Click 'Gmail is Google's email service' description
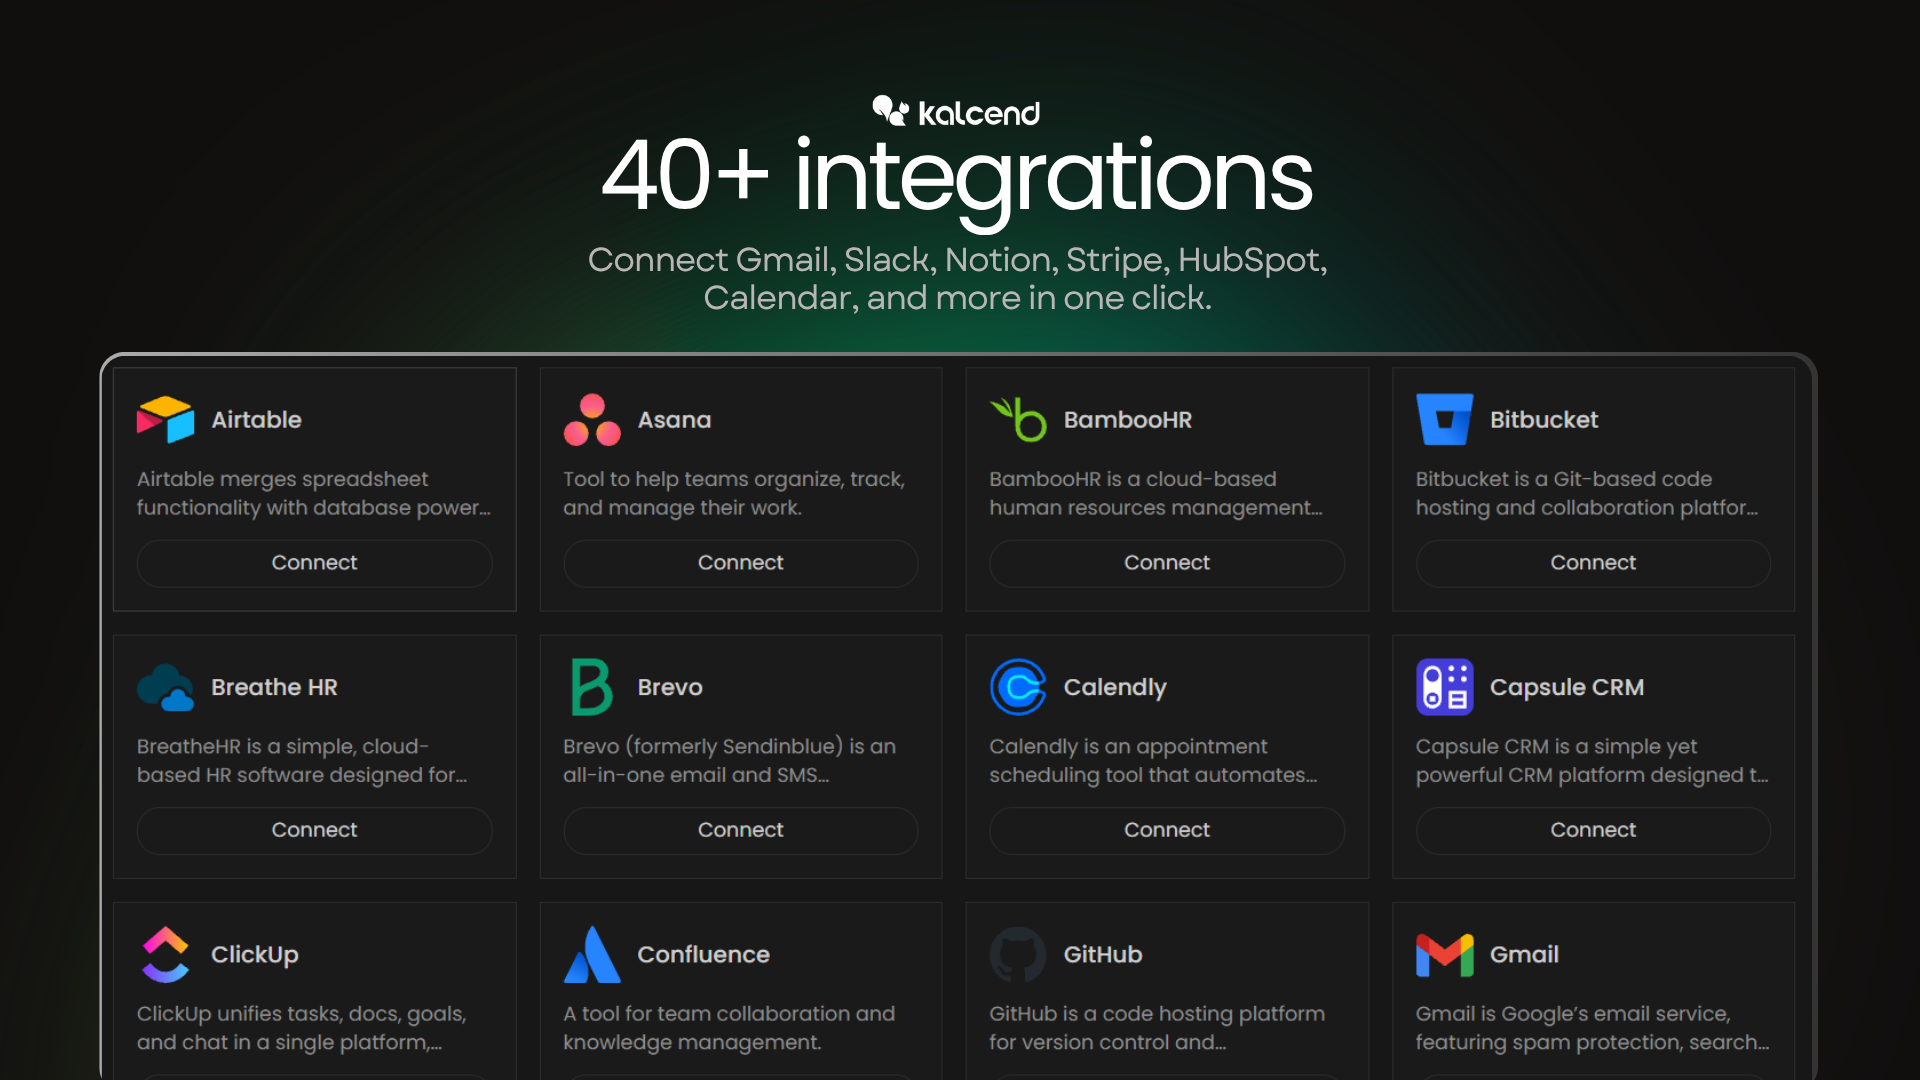The image size is (1920, 1080). pos(1592,1027)
